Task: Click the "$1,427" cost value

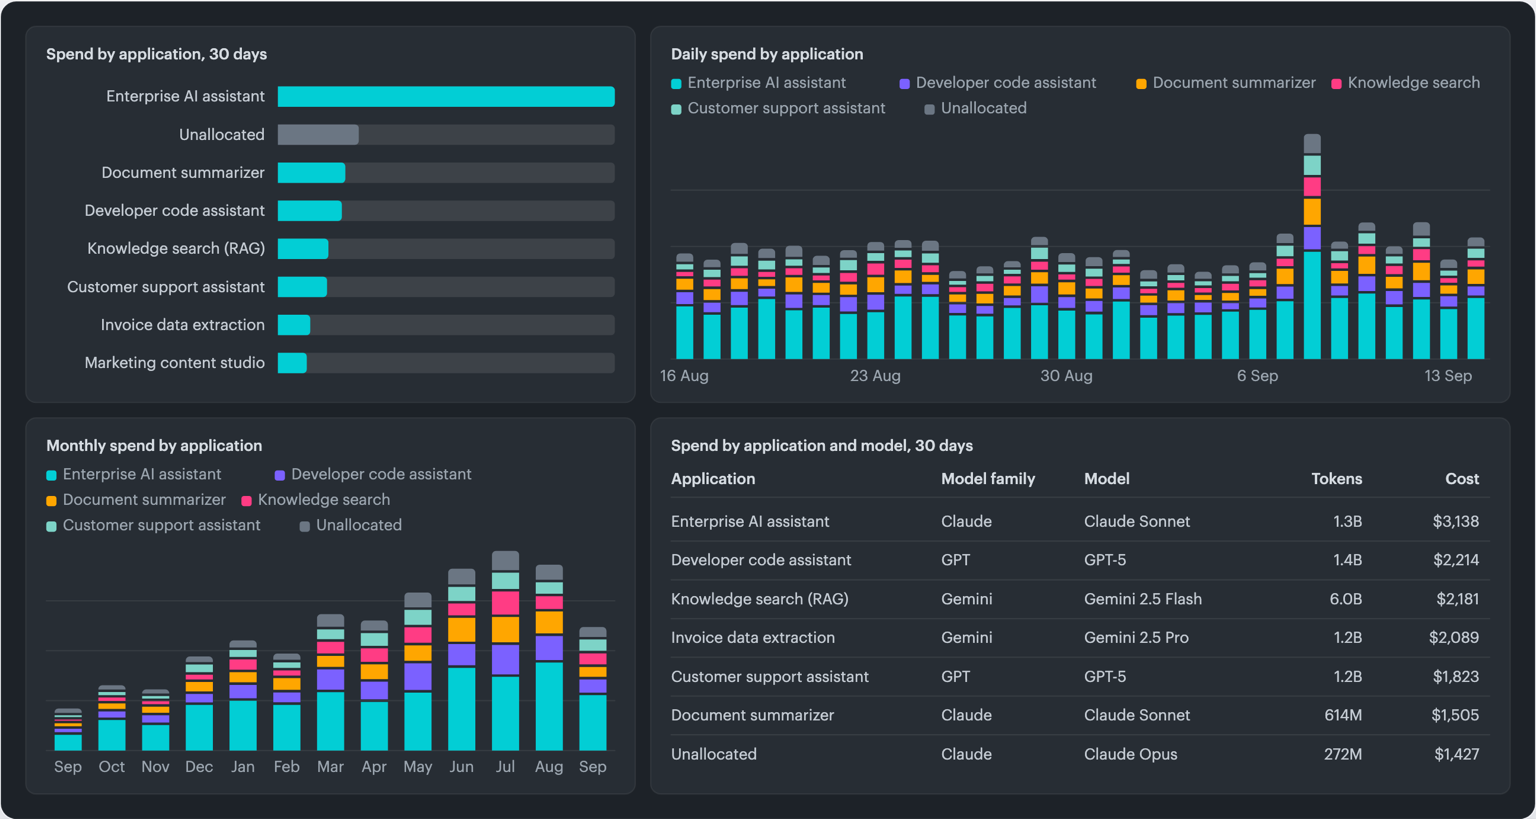Action: pyautogui.click(x=1455, y=754)
